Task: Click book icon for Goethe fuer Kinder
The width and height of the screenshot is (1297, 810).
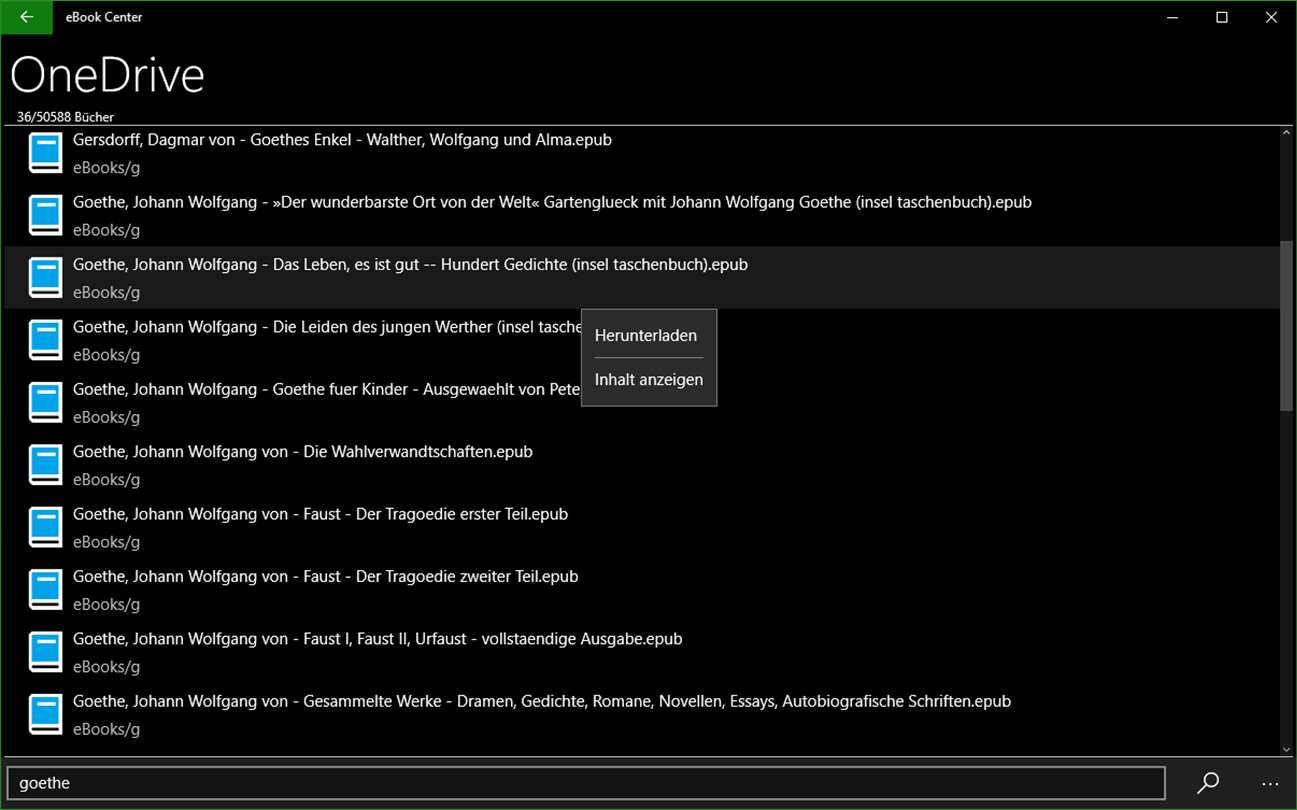Action: coord(45,402)
